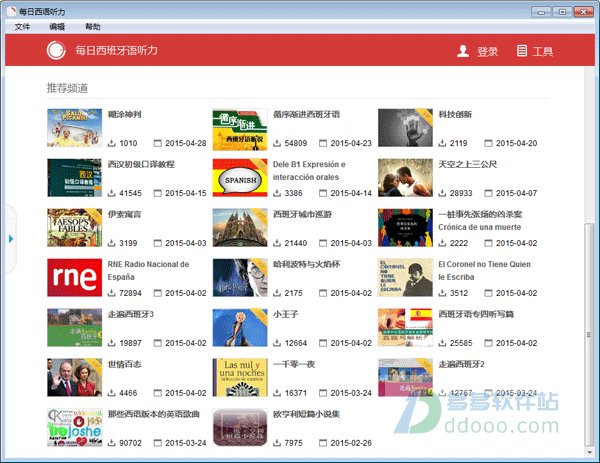Click the 每日西语听力 title bar app icon
The width and height of the screenshot is (600, 463).
[x=11, y=11]
